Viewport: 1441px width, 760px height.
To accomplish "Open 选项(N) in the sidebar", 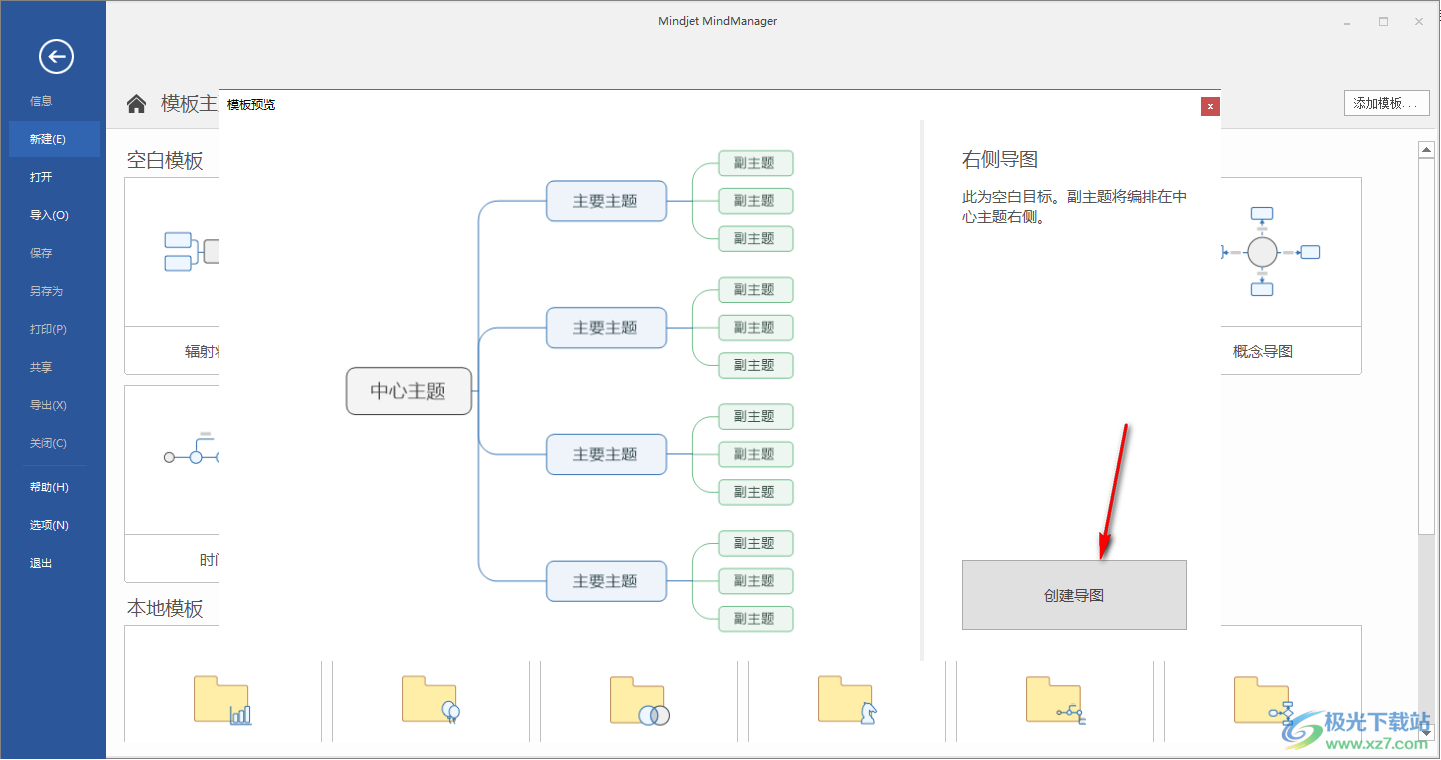I will (x=49, y=525).
